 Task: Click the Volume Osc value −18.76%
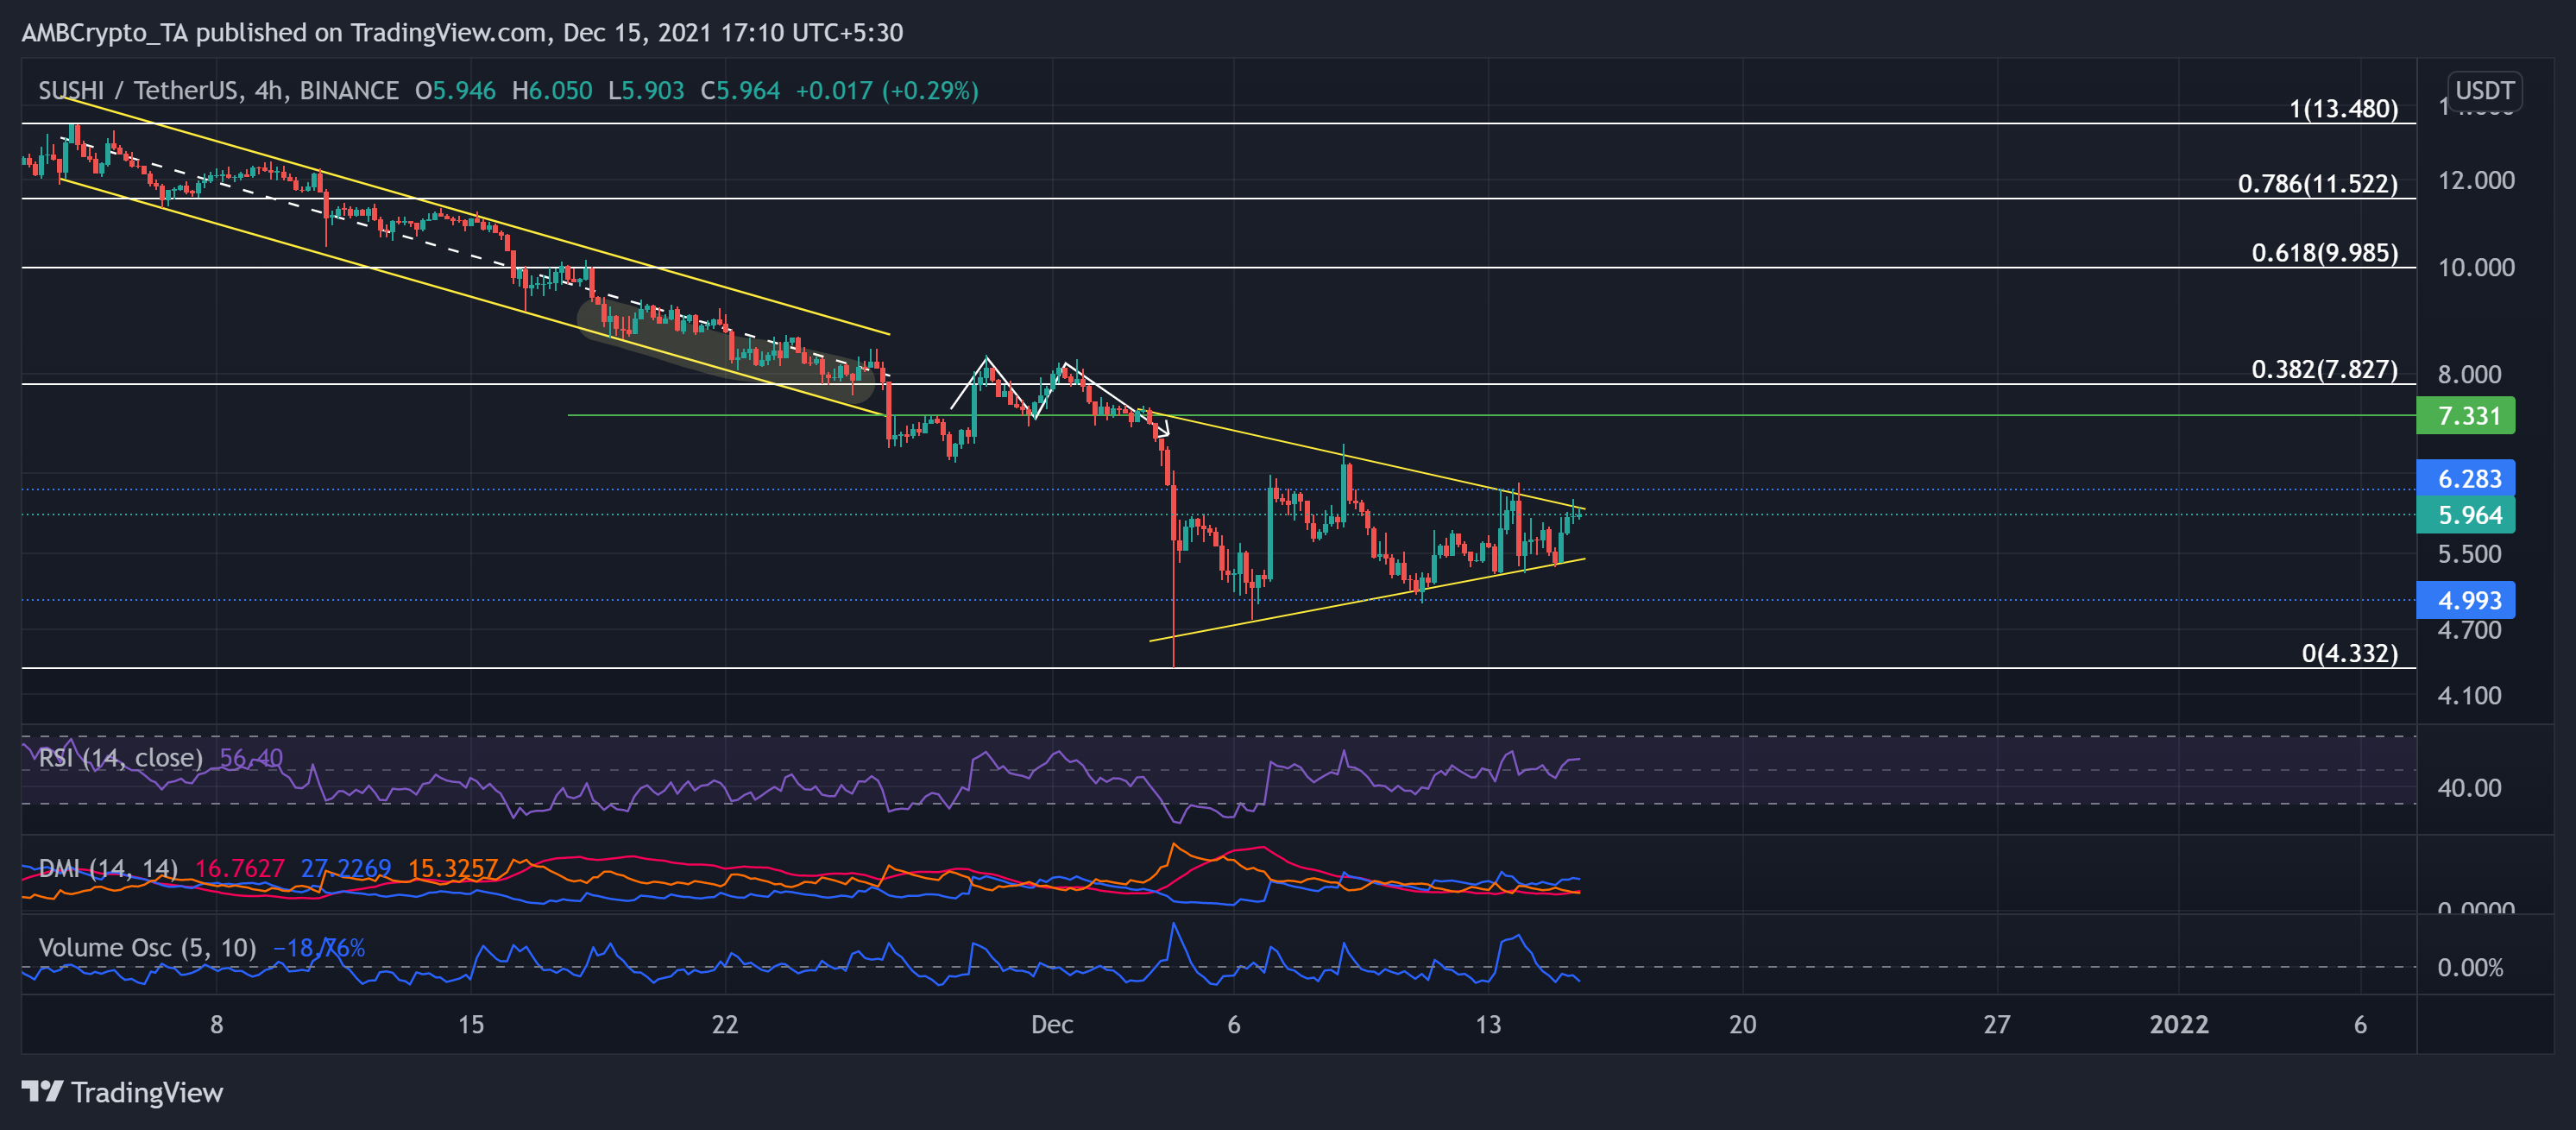click(319, 947)
